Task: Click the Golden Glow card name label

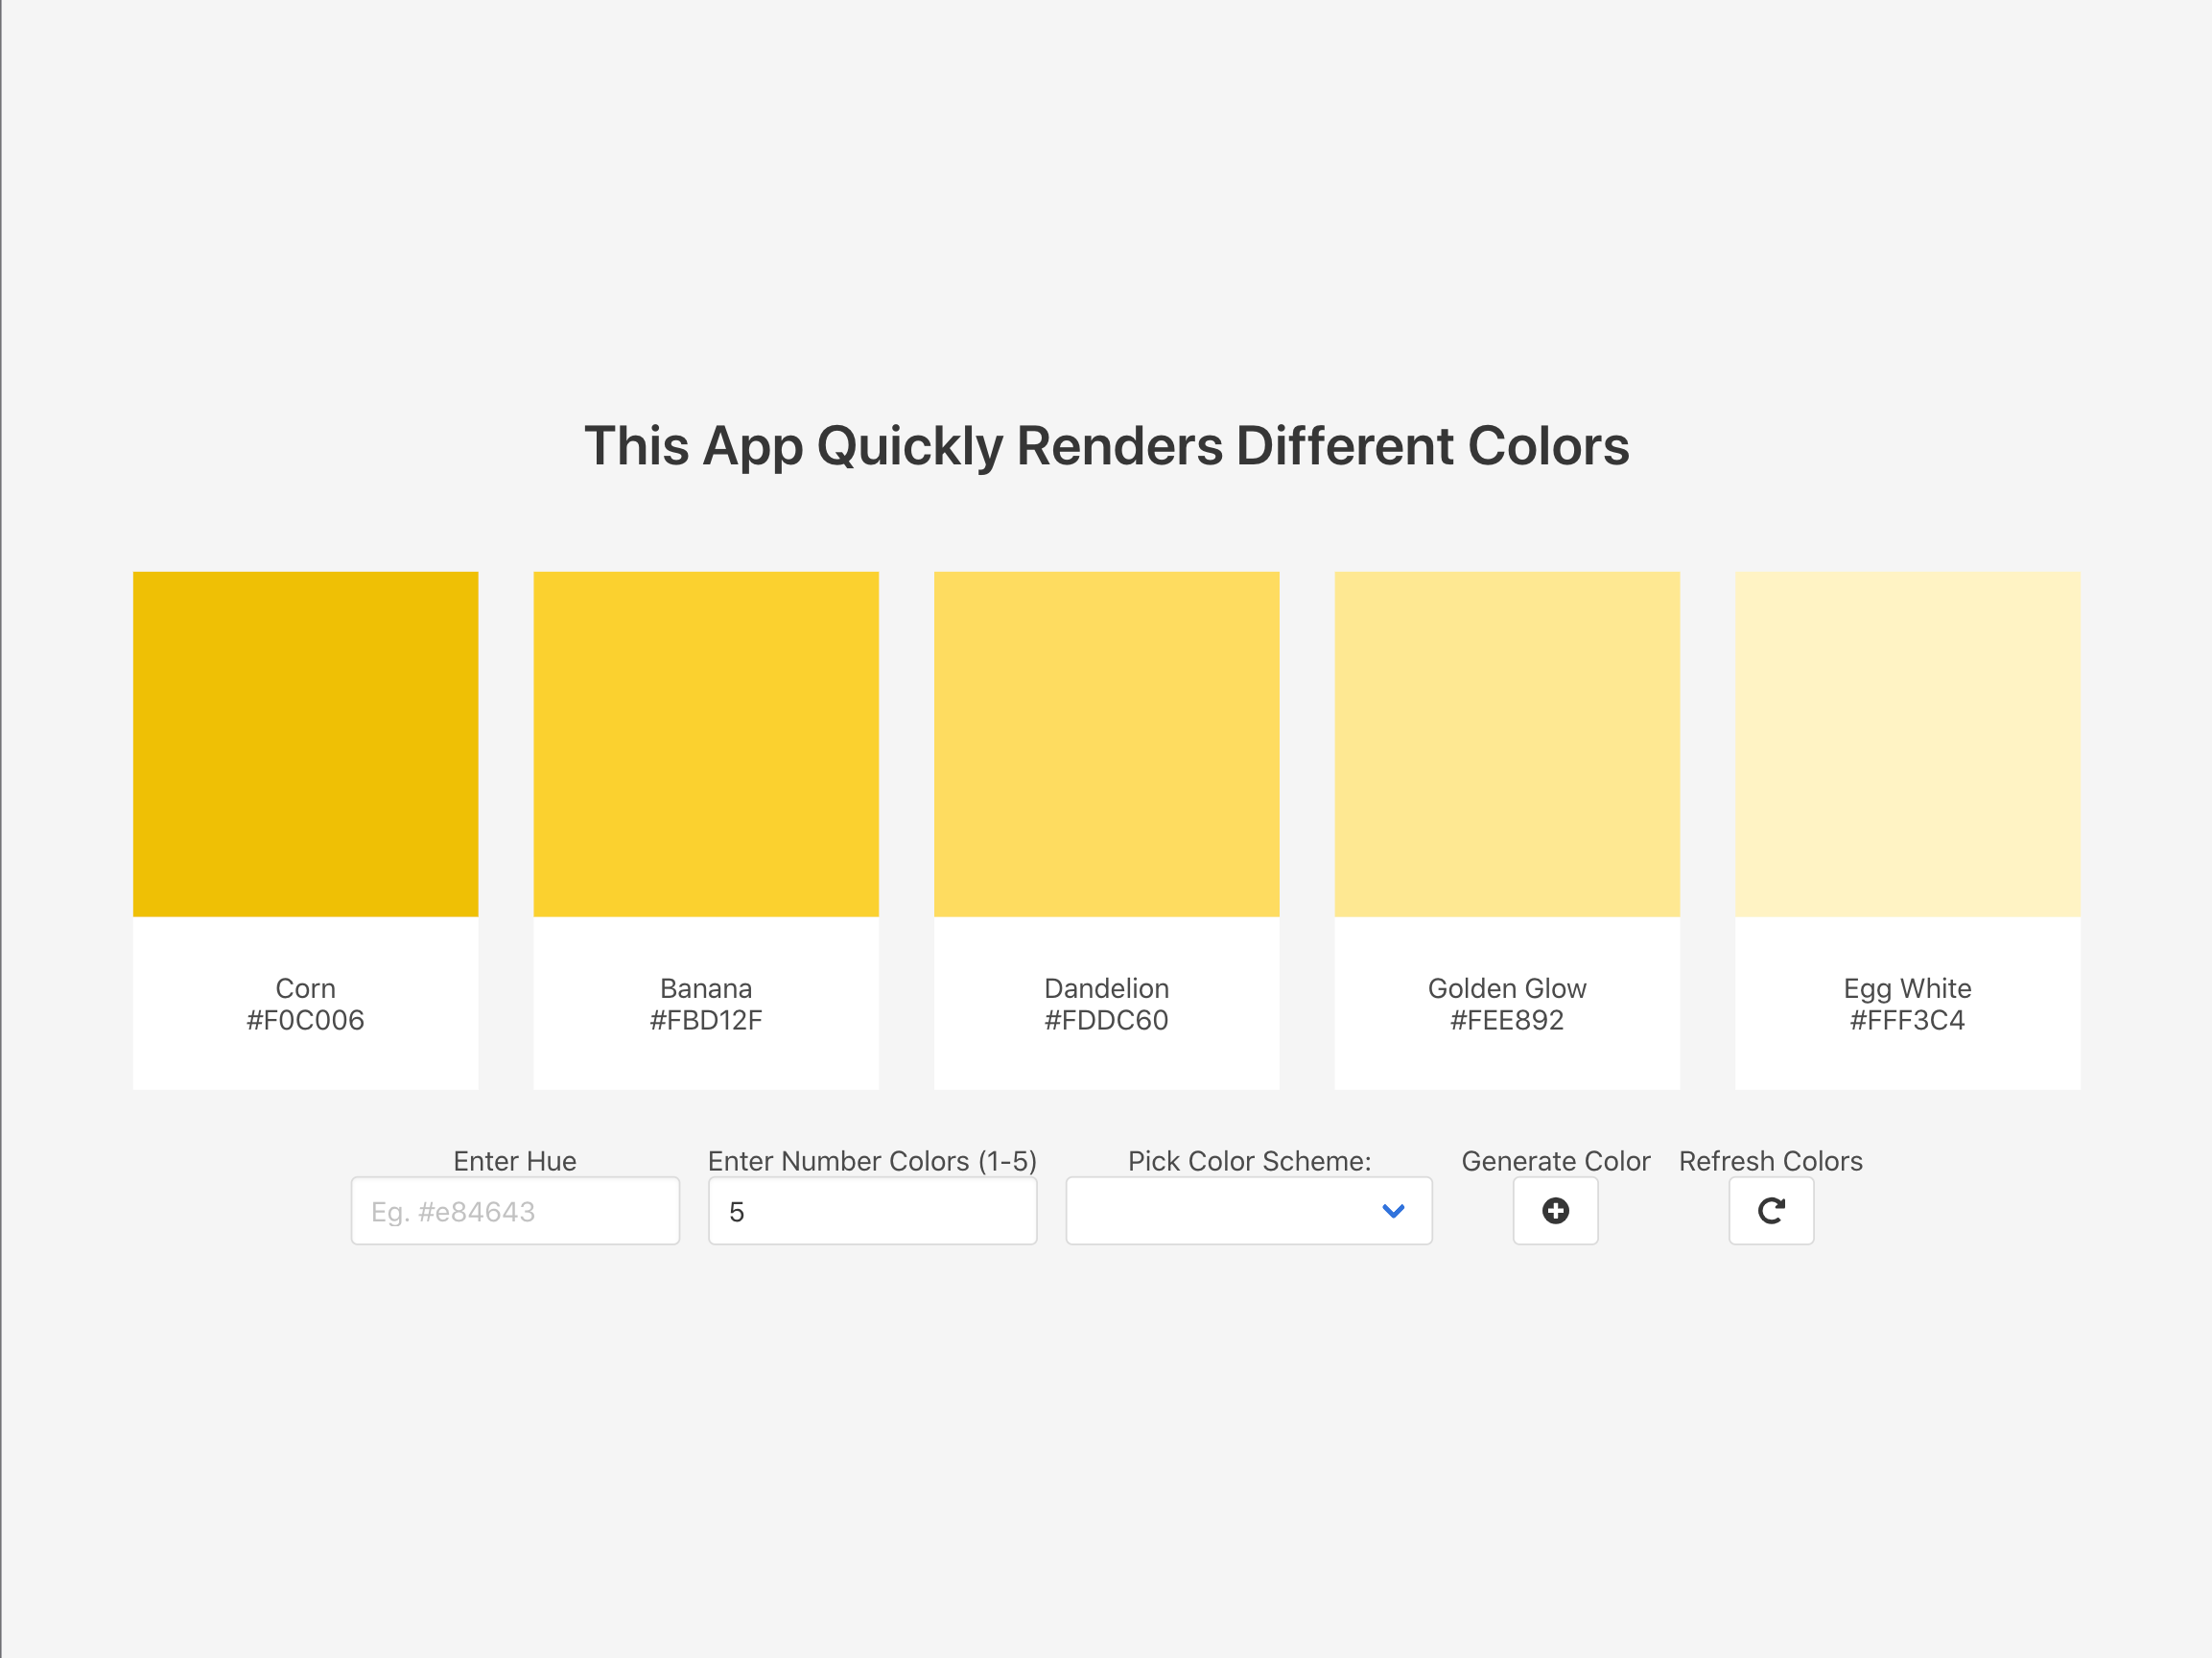Action: 1507,988
